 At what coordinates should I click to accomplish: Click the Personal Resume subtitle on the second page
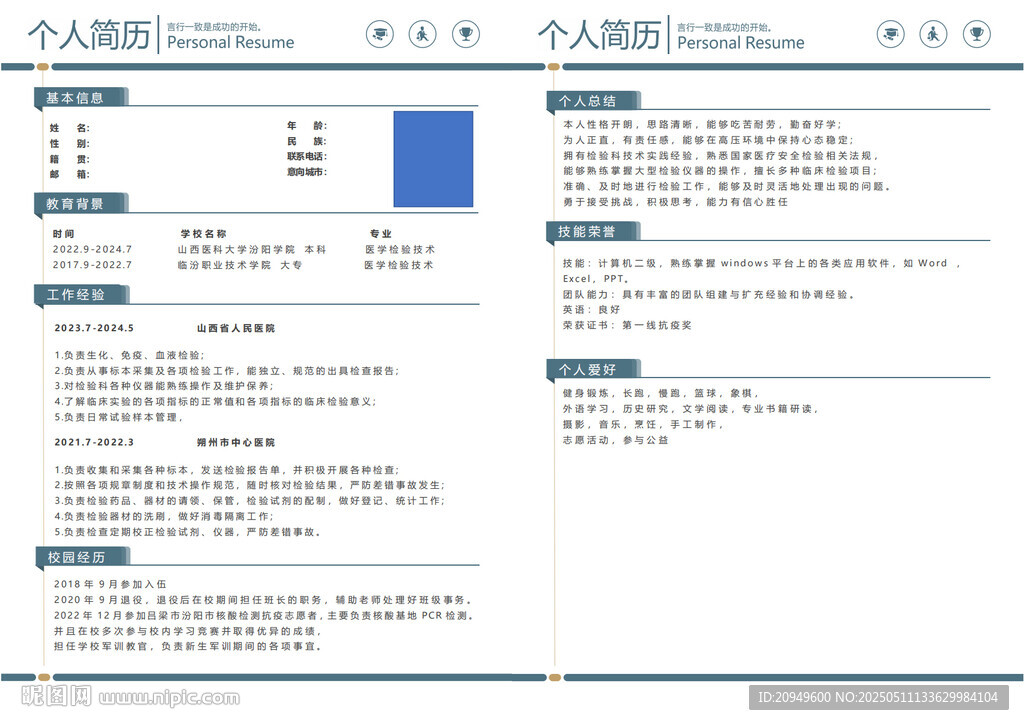click(x=741, y=42)
